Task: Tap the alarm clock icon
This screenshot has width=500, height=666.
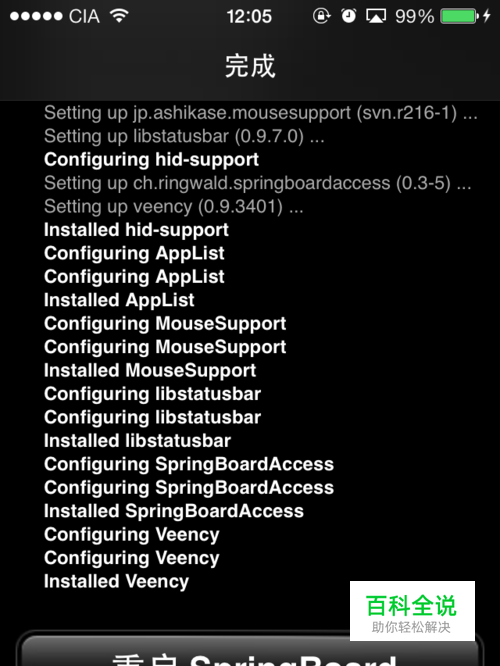Action: (348, 16)
